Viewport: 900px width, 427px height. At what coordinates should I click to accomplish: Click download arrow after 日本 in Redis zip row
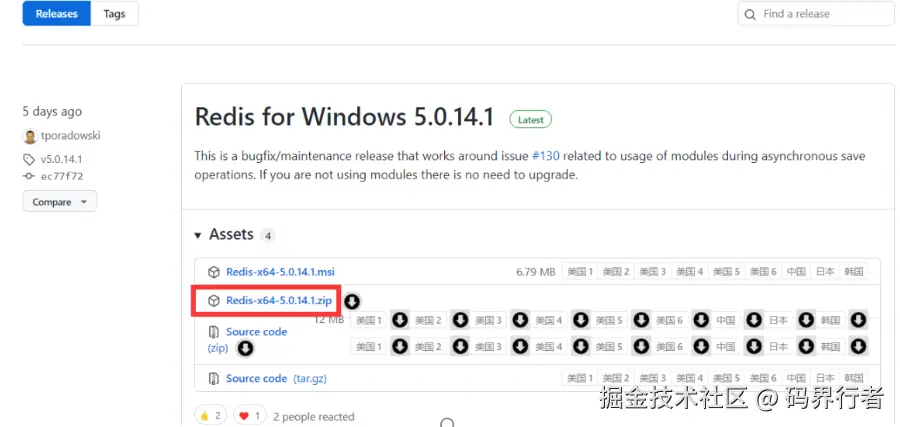click(x=806, y=320)
